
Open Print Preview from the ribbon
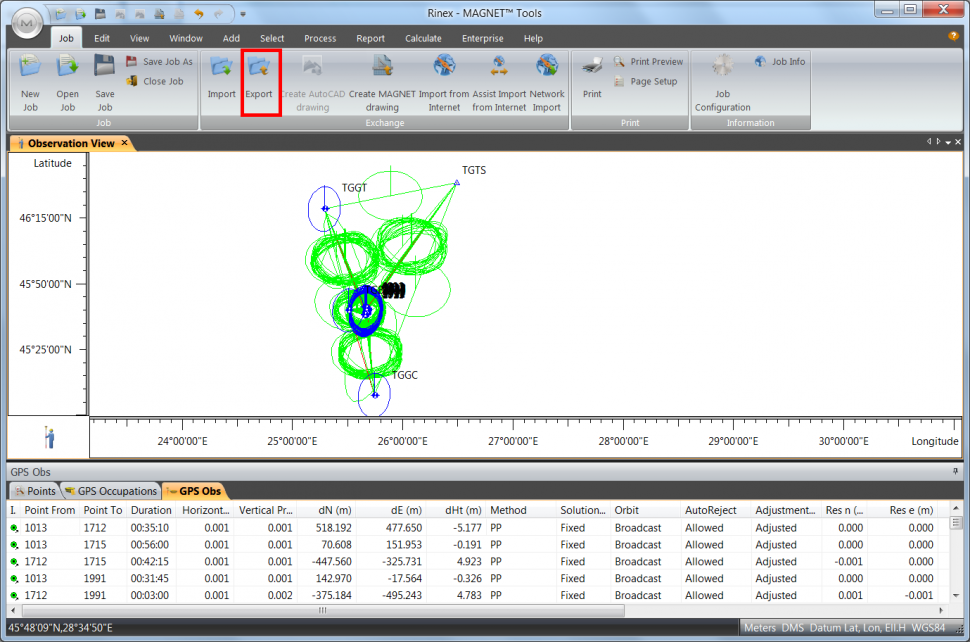pos(648,61)
